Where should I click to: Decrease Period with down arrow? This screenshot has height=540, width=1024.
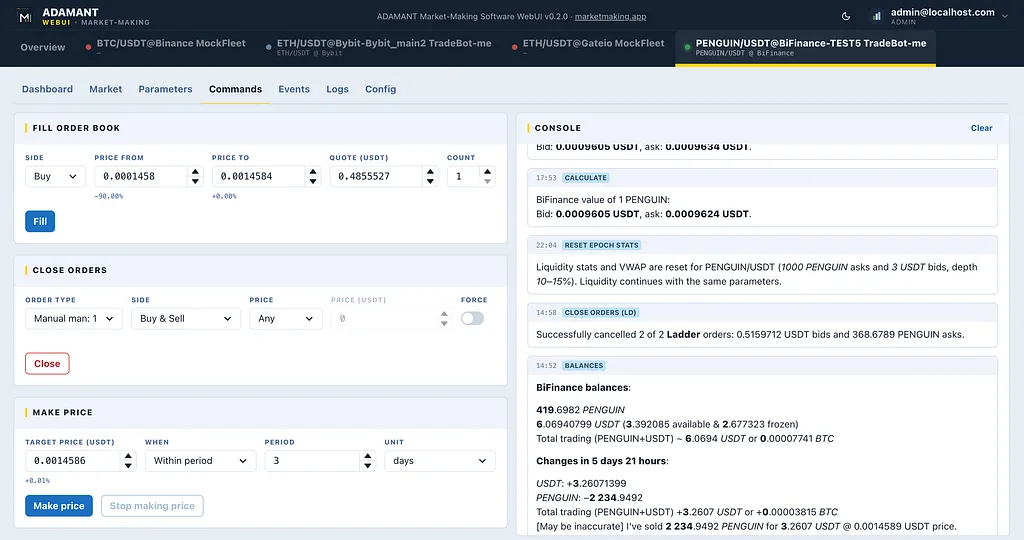(368, 466)
